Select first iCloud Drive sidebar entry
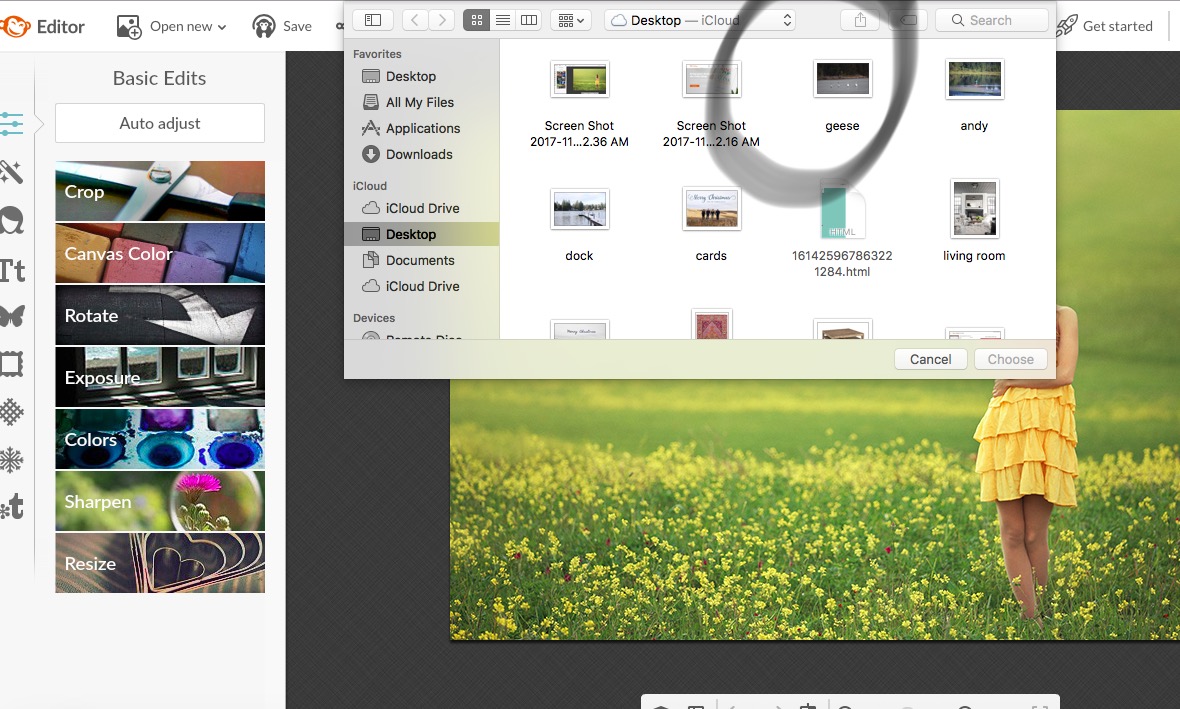This screenshot has width=1180, height=709. (421, 208)
